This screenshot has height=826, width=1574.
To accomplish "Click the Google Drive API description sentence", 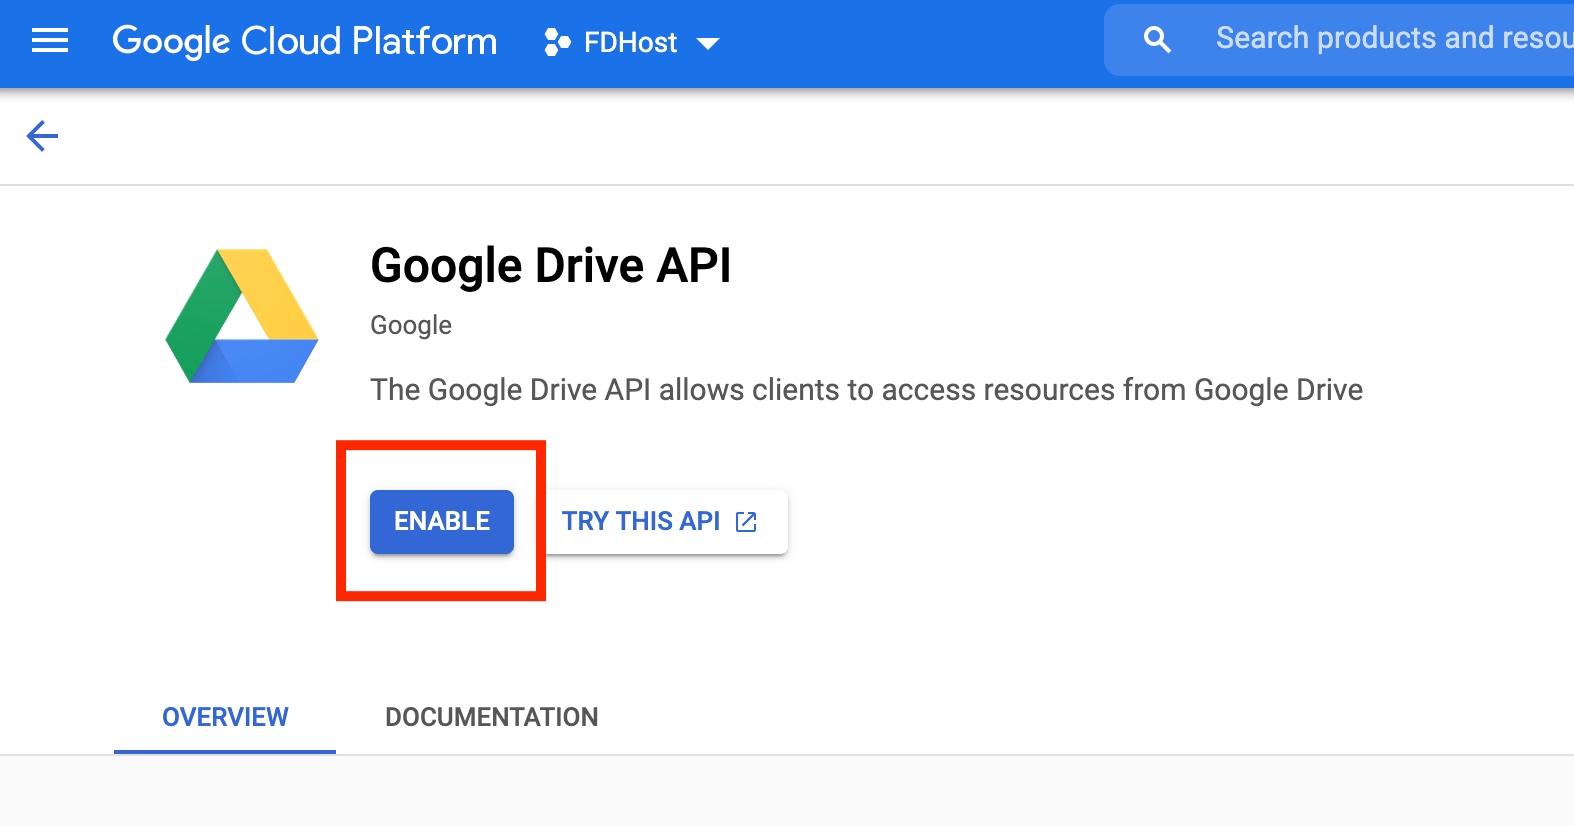I will (866, 389).
